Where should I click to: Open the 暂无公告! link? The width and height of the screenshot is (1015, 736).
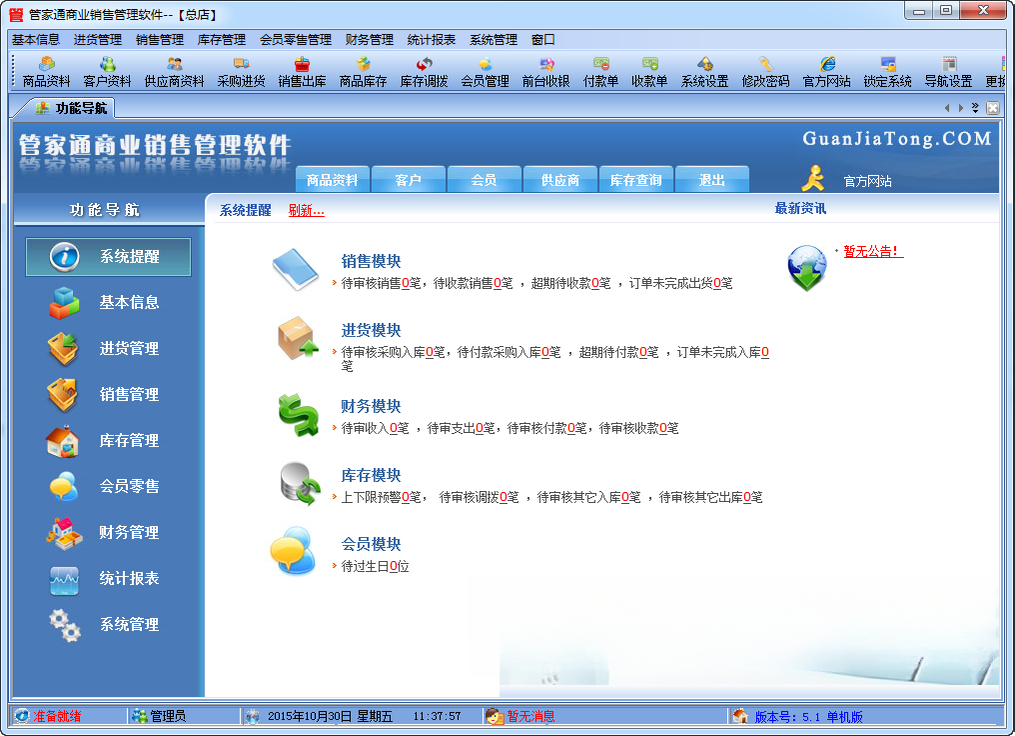pyautogui.click(x=872, y=251)
